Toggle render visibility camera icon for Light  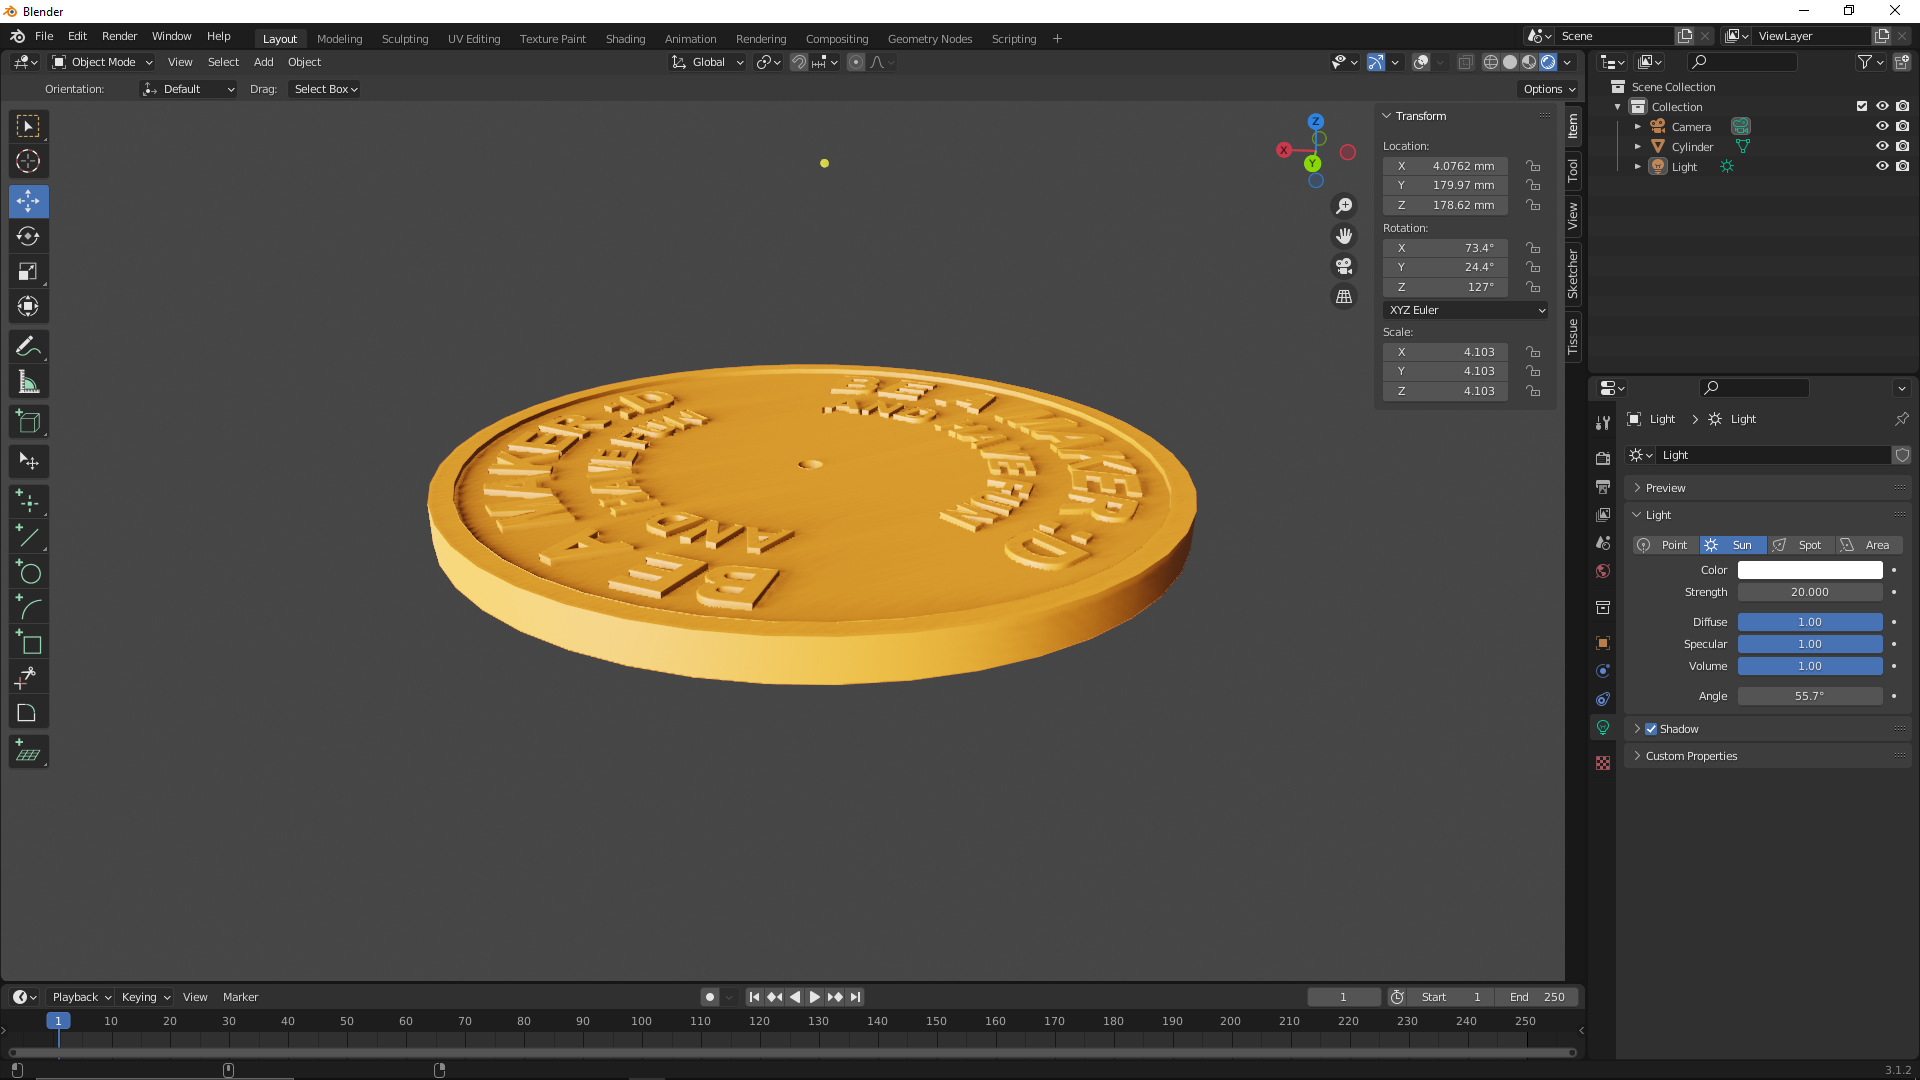tap(1903, 166)
